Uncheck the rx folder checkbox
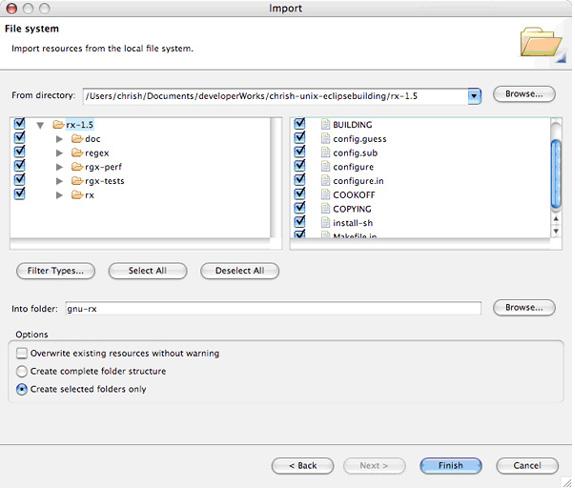Screen dimensions: 575x490 click(x=19, y=194)
